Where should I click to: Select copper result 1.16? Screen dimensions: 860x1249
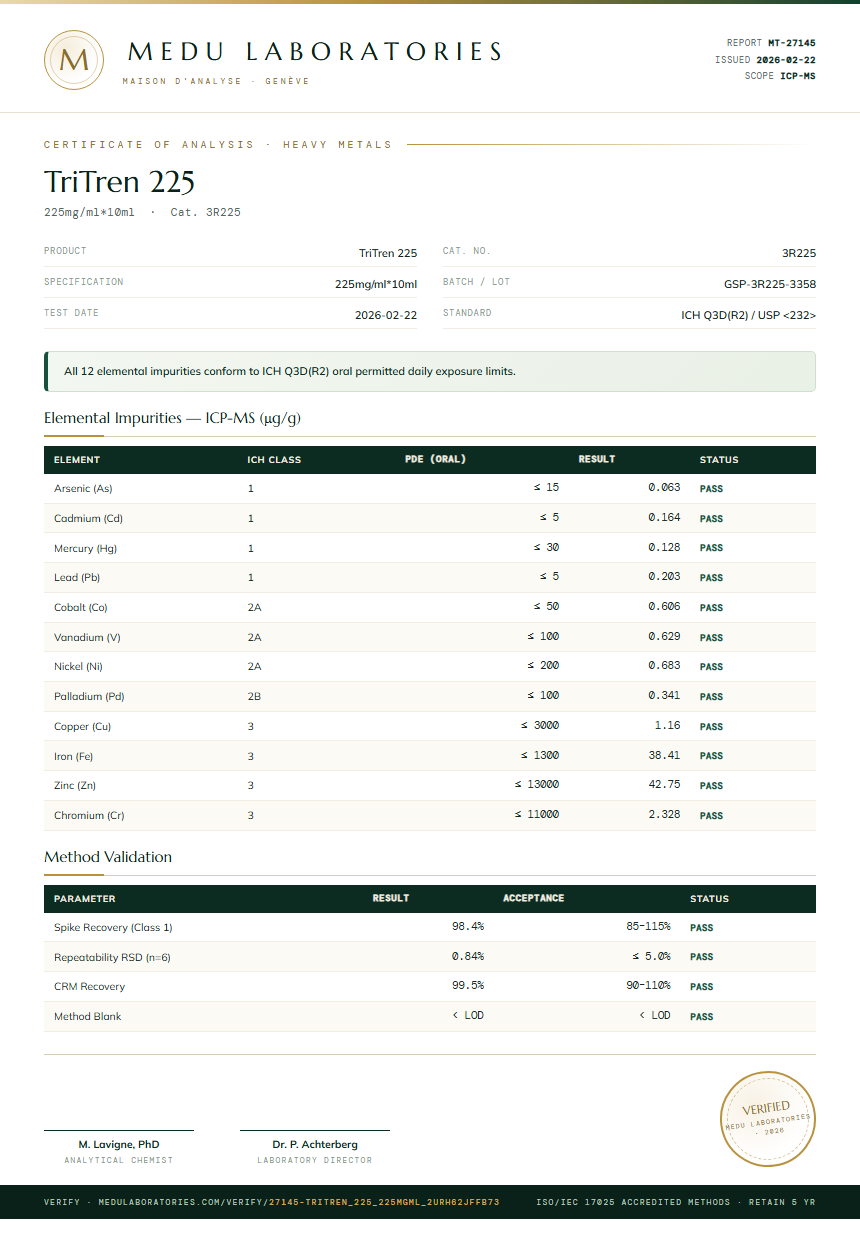click(x=667, y=725)
